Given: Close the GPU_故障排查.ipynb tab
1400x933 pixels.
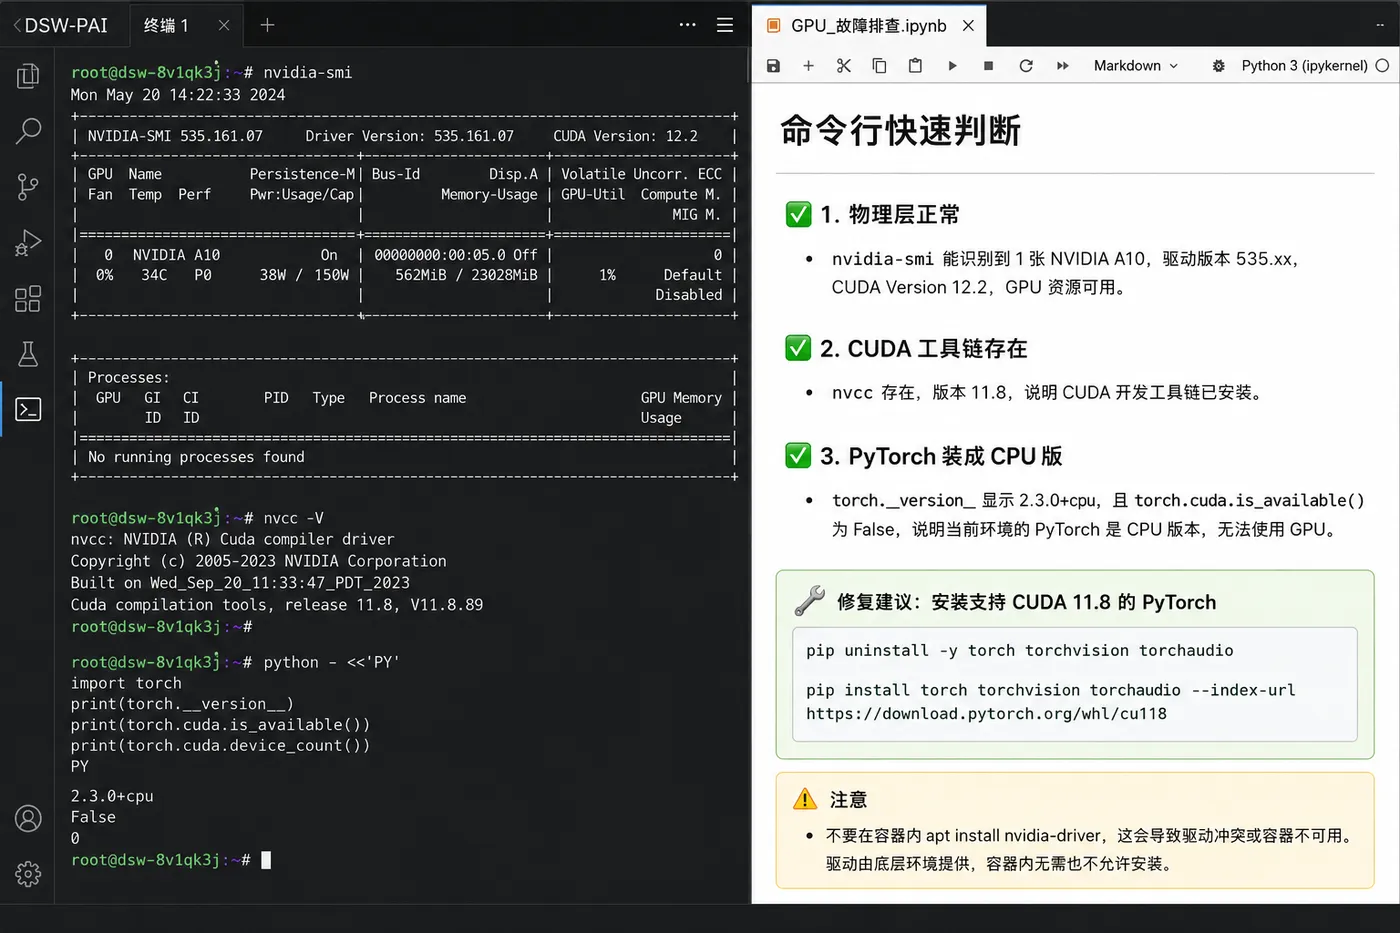Looking at the screenshot, I should click(x=968, y=25).
